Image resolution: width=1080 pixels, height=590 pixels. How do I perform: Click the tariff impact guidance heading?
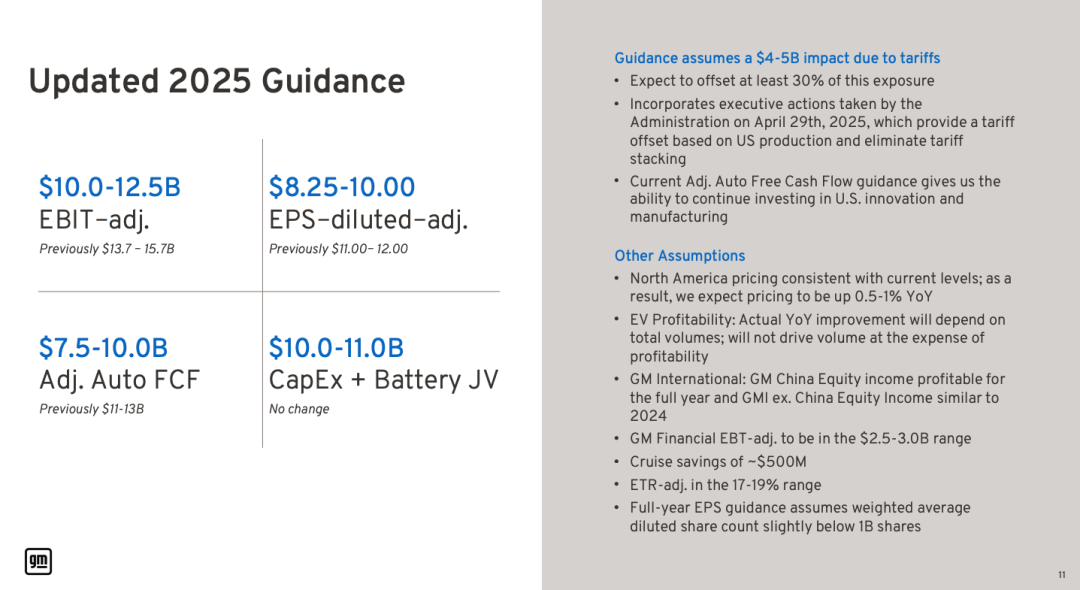point(777,59)
